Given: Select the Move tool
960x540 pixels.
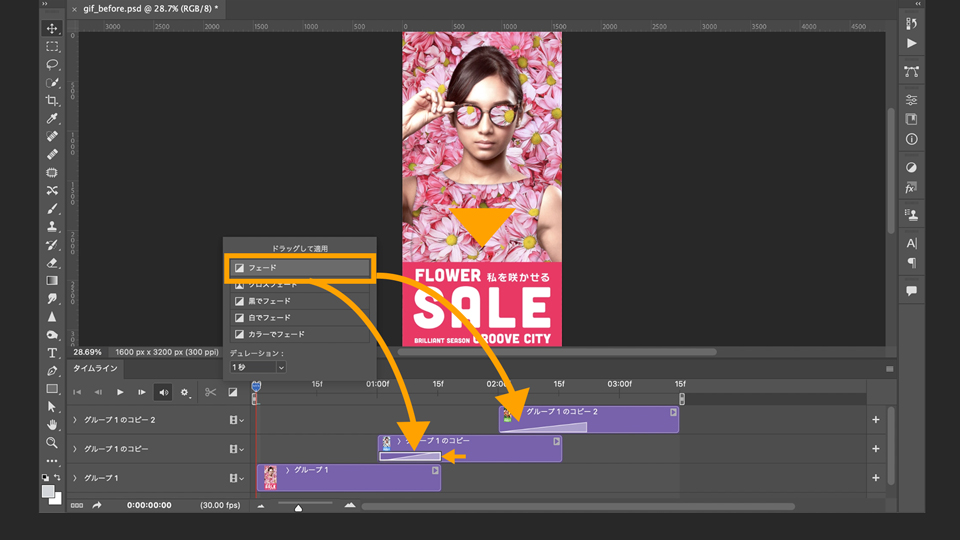Looking at the screenshot, I should click(x=52, y=28).
